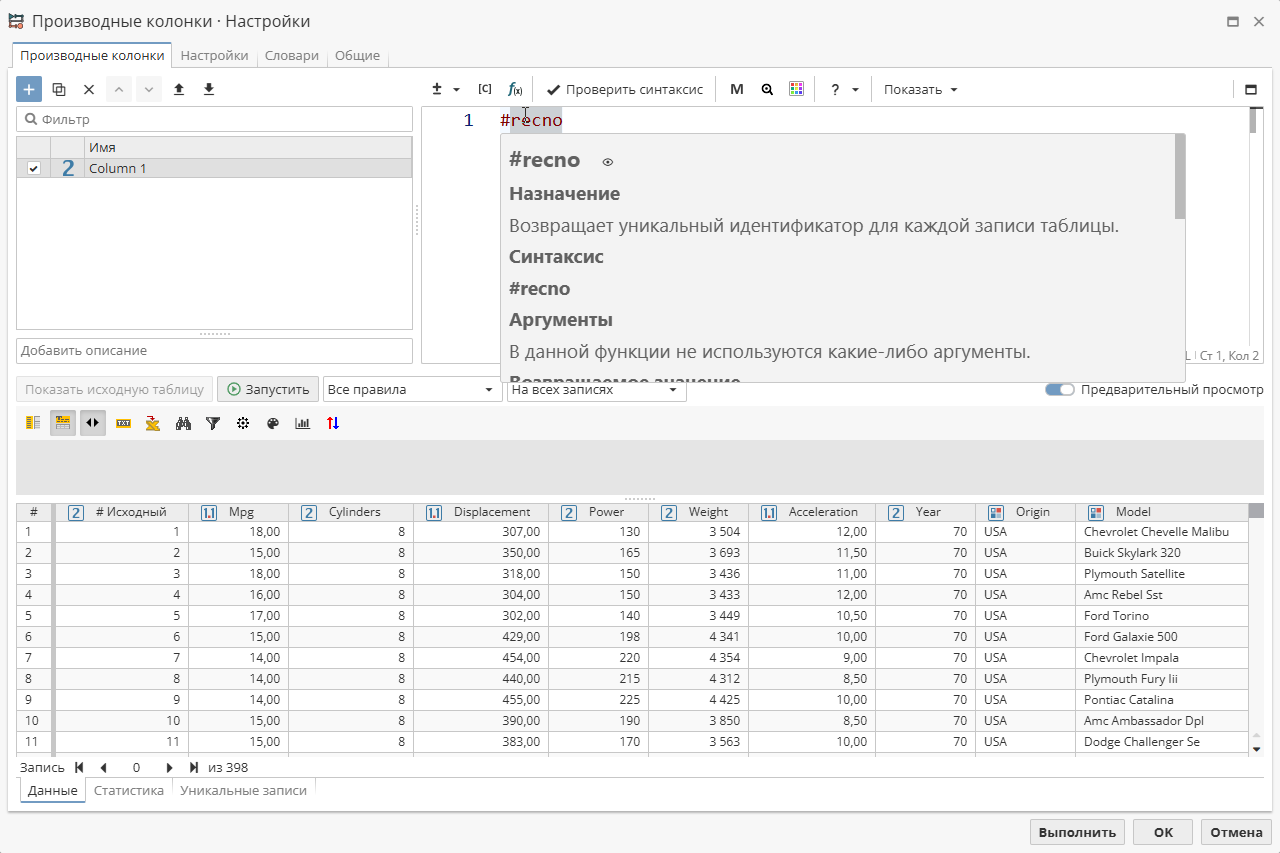Click the f(x) function insert icon
Image resolution: width=1280 pixels, height=853 pixels.
pyautogui.click(x=515, y=89)
